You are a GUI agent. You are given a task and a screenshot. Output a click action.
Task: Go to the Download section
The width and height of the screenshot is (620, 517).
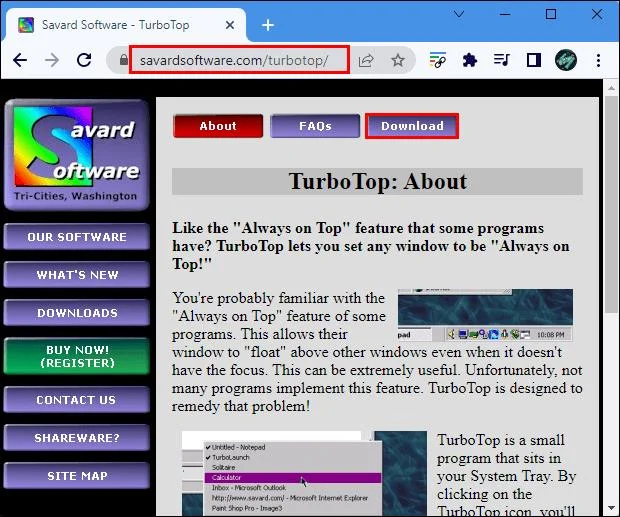coord(412,126)
